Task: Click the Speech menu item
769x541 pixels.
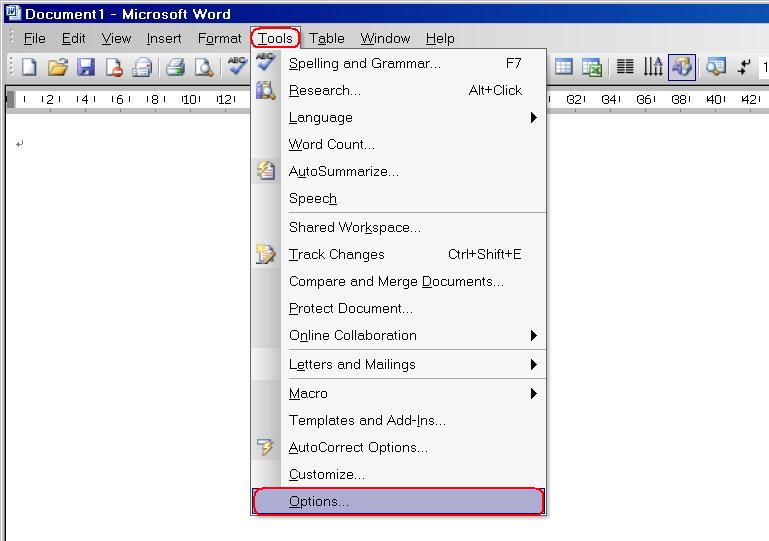Action: [x=398, y=198]
